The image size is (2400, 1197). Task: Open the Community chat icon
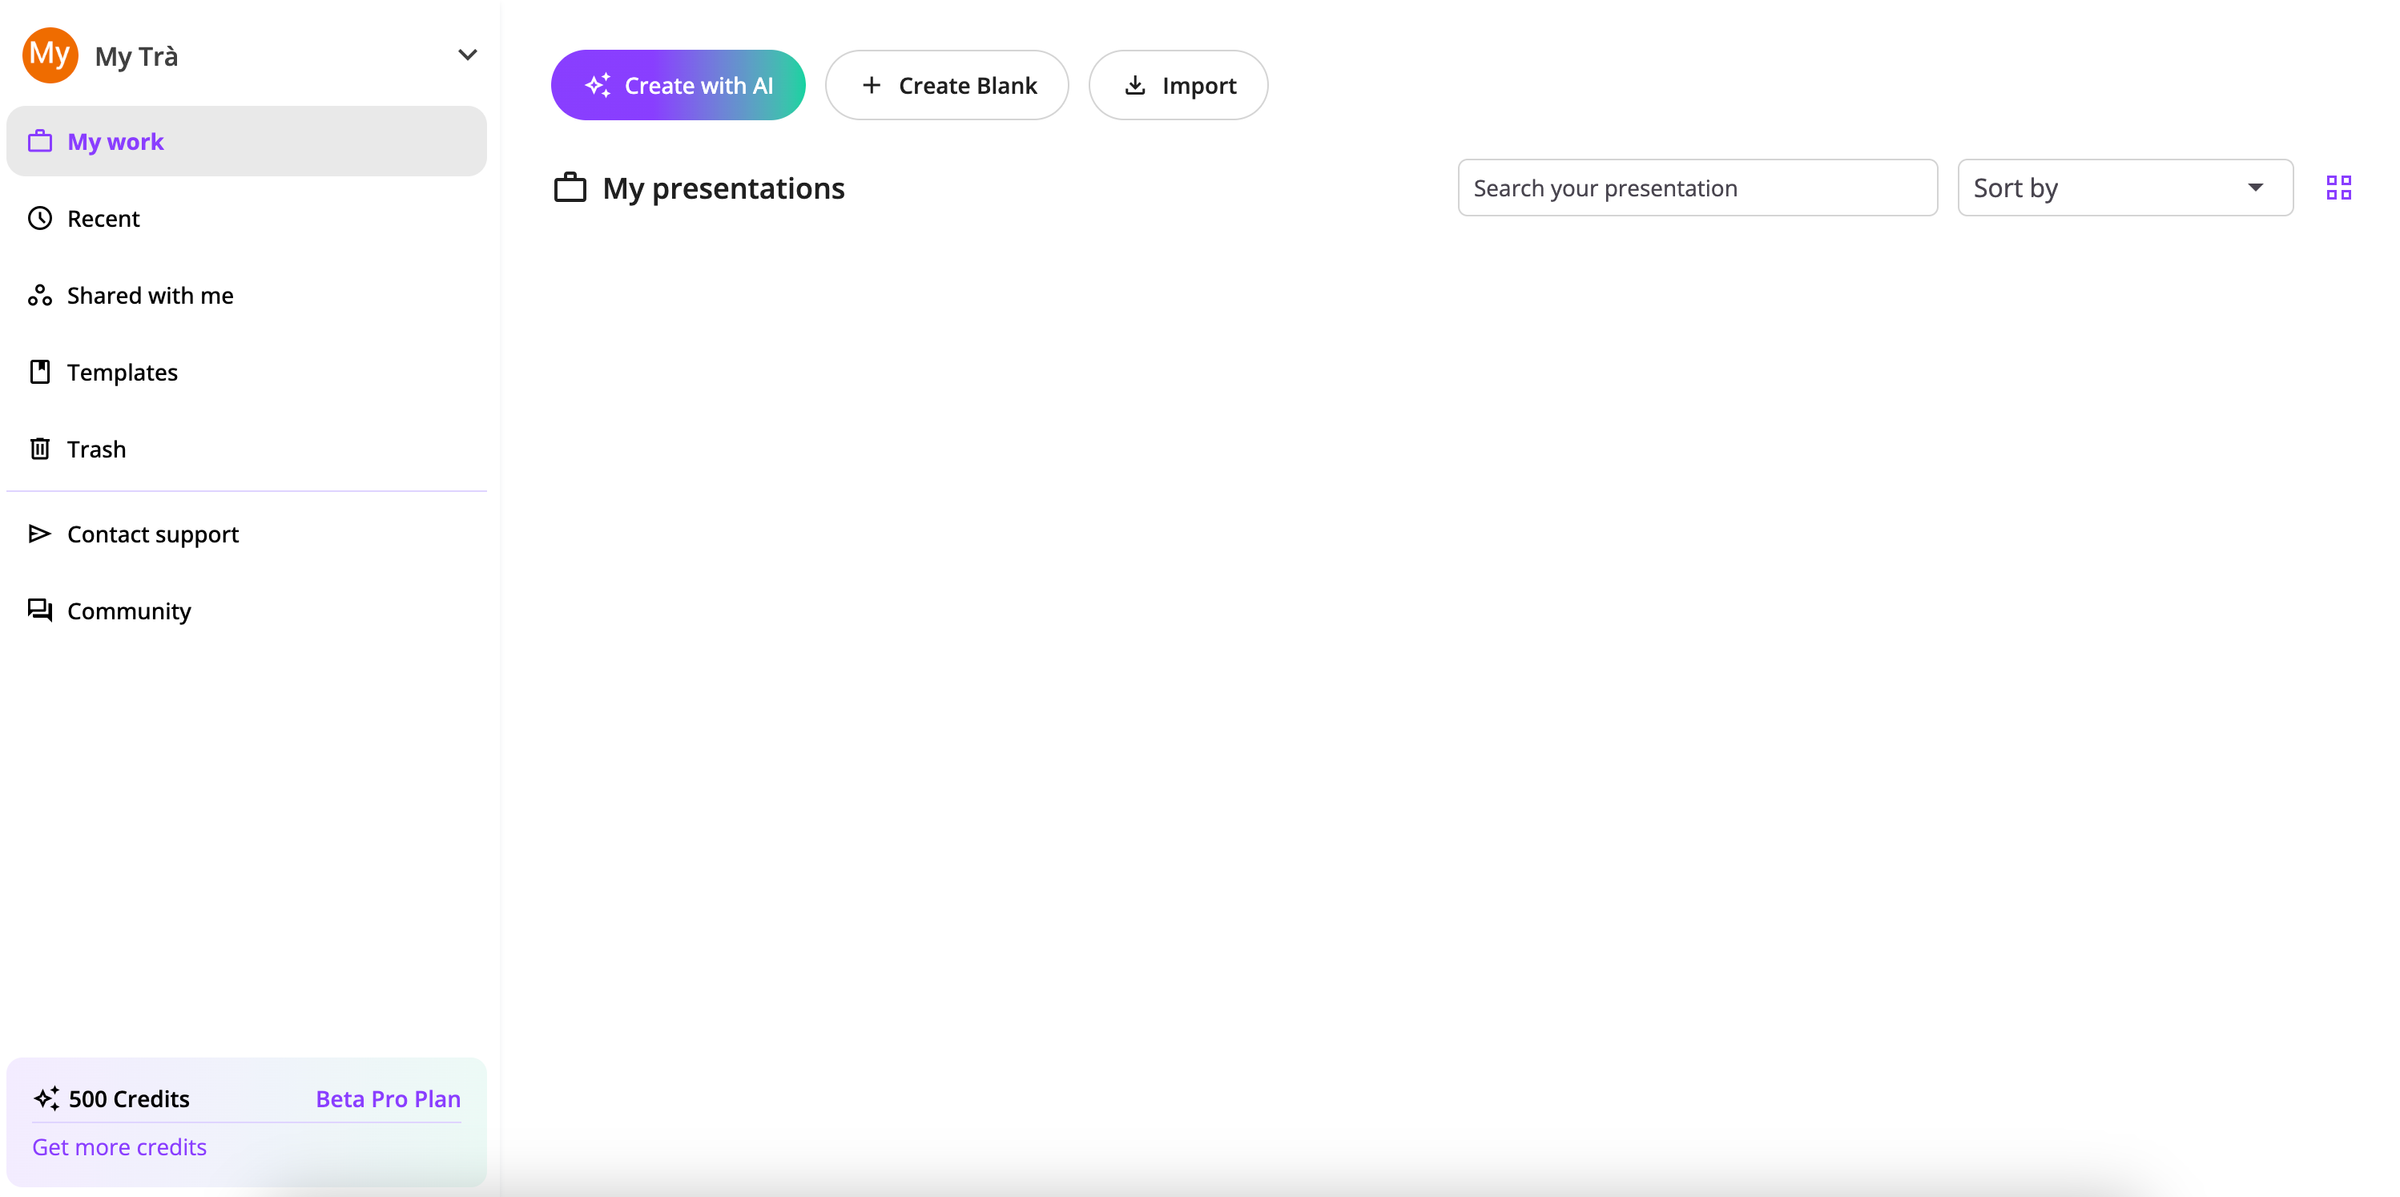click(40, 610)
